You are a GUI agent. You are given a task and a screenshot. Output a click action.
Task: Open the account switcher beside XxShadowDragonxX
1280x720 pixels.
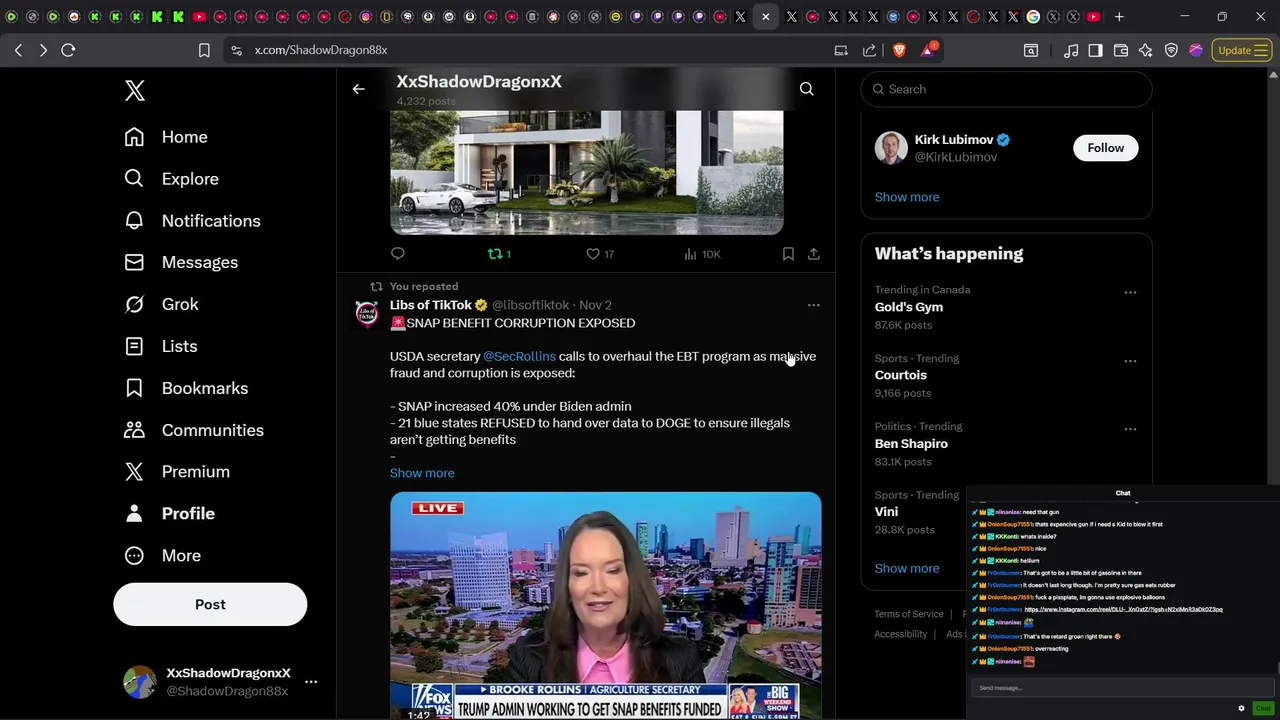click(x=311, y=682)
